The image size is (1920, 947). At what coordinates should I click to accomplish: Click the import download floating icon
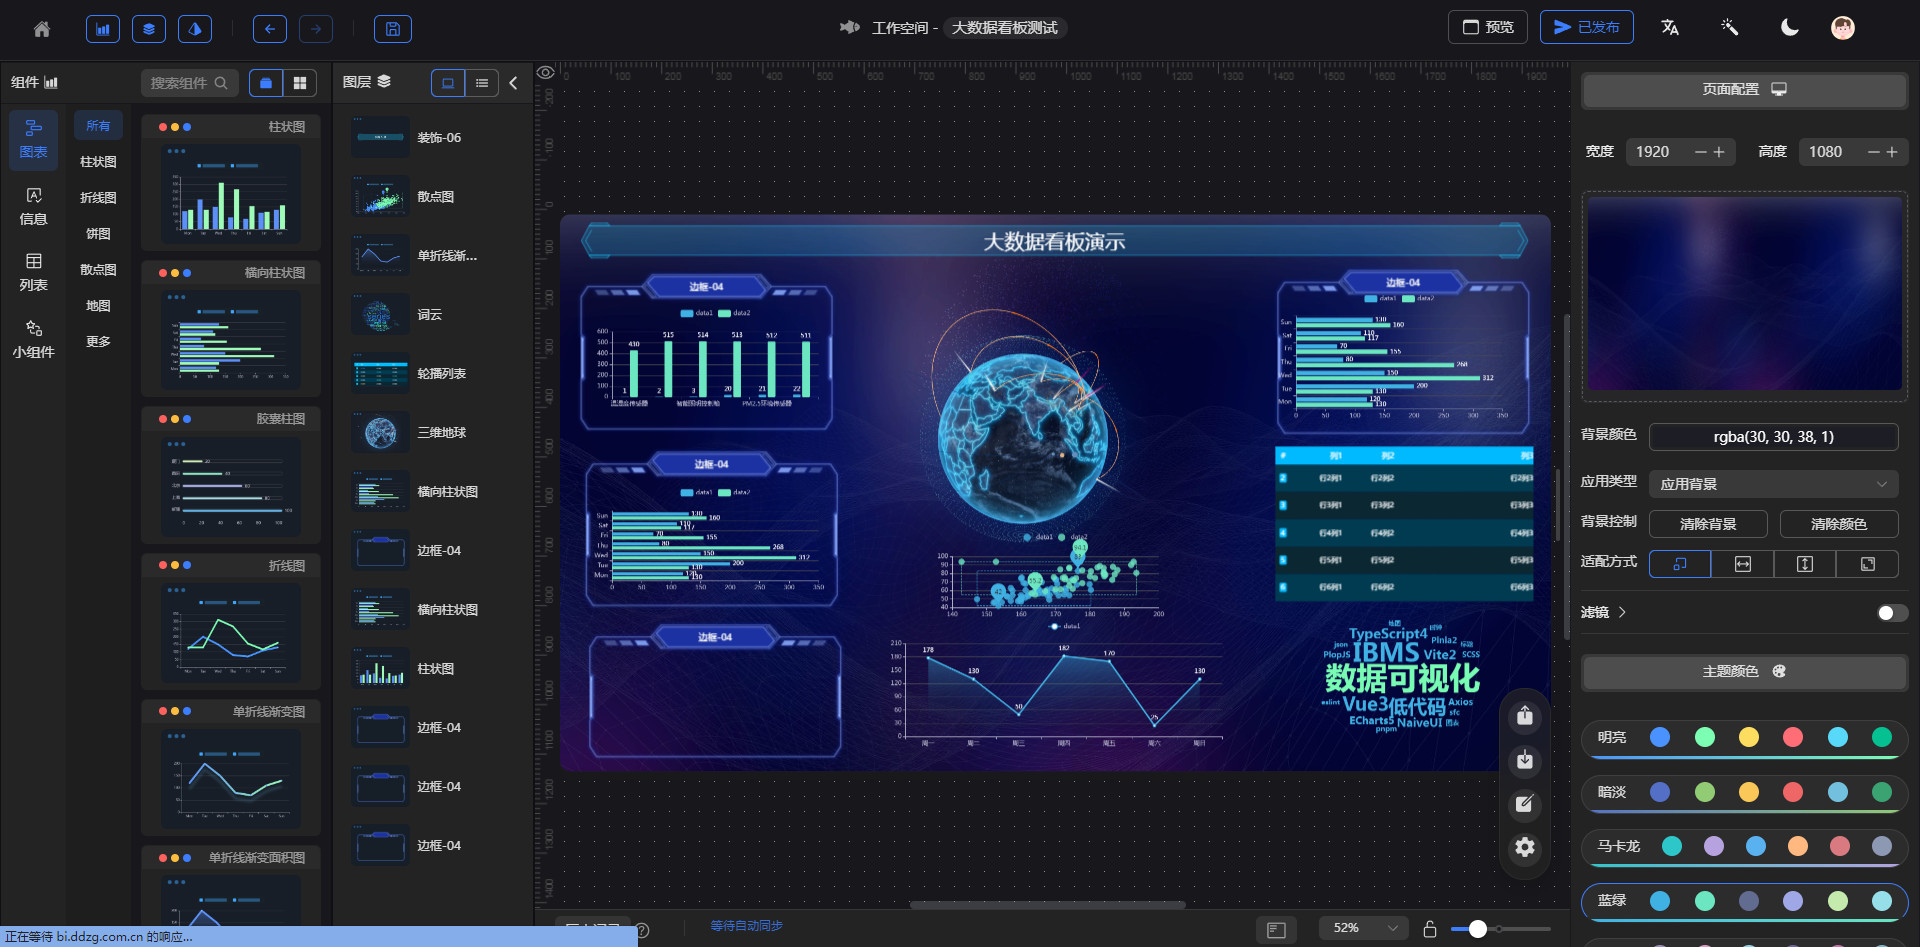1524,760
